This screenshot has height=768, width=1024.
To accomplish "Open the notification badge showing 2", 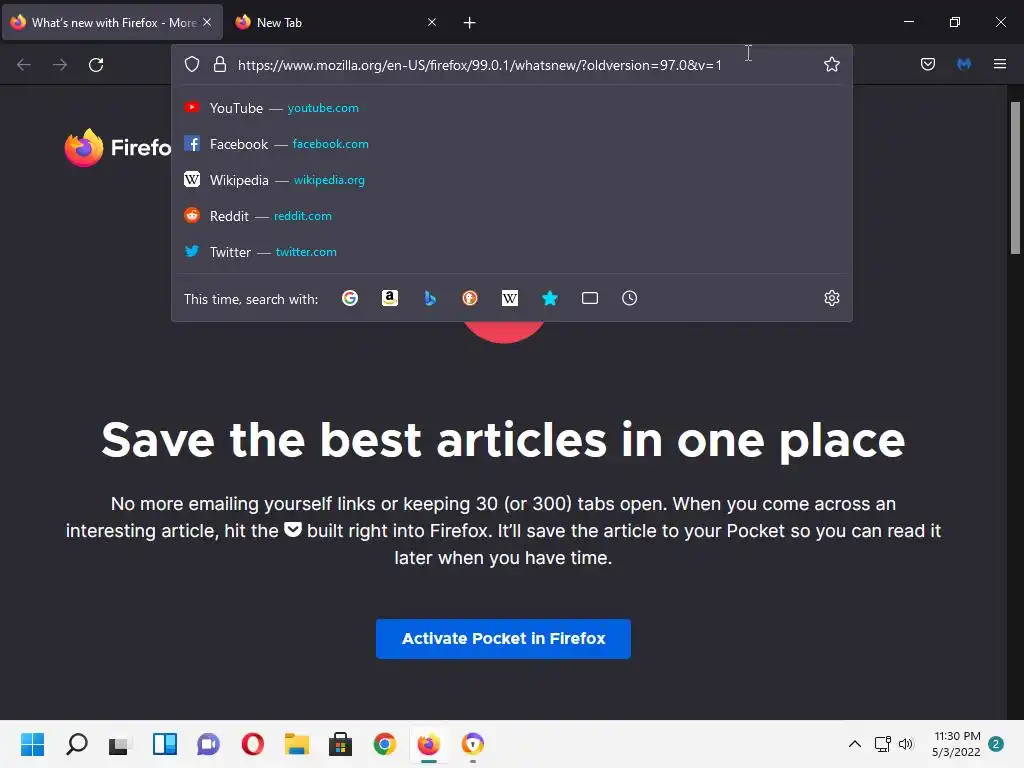I will [x=996, y=744].
